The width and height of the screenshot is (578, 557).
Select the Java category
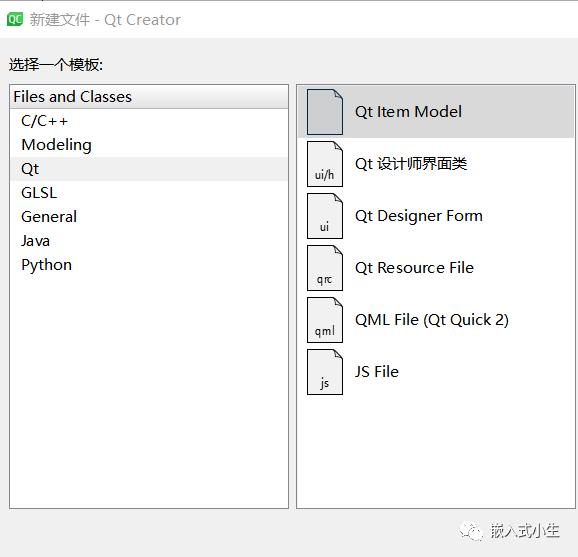(x=149, y=241)
